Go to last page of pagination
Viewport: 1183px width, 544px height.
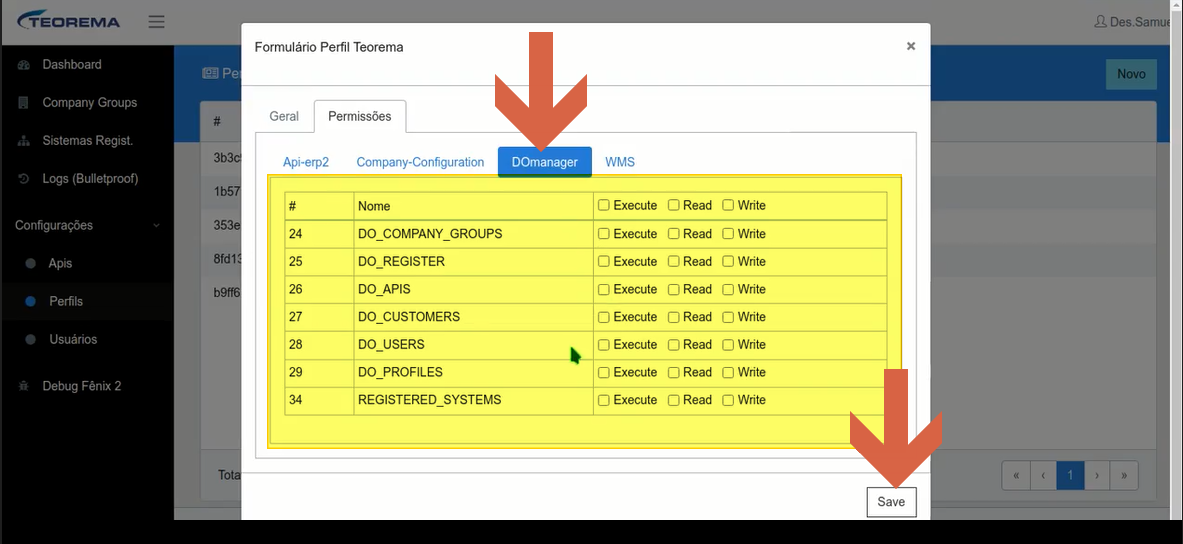click(x=1124, y=475)
